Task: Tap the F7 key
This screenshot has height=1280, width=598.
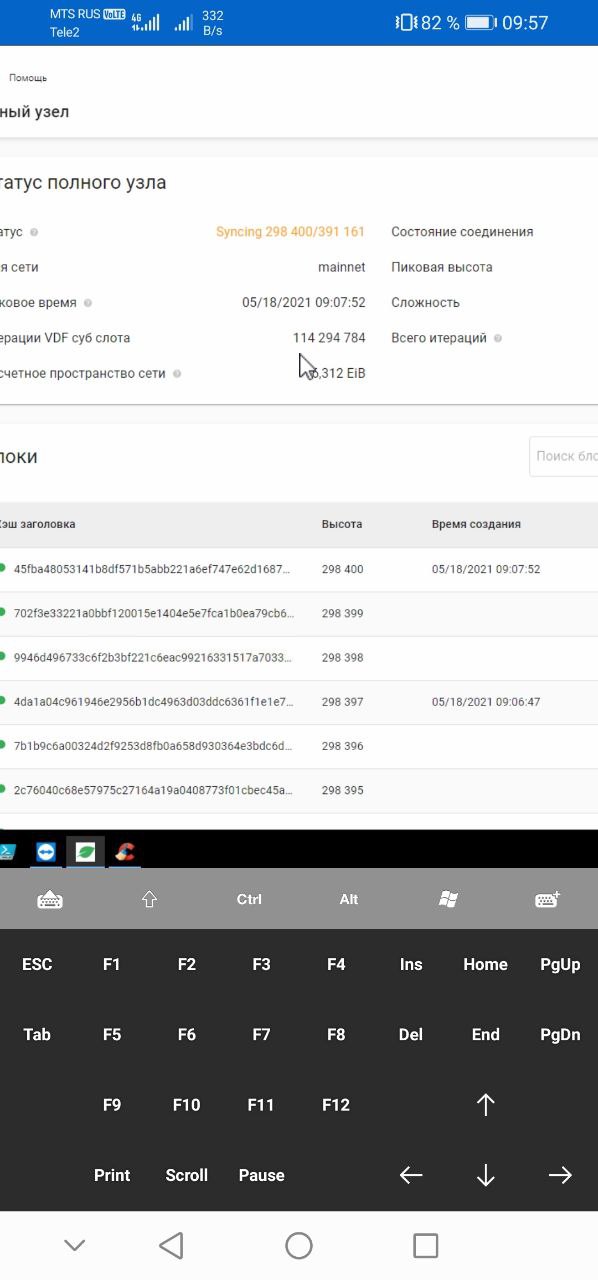Action: click(x=261, y=1034)
